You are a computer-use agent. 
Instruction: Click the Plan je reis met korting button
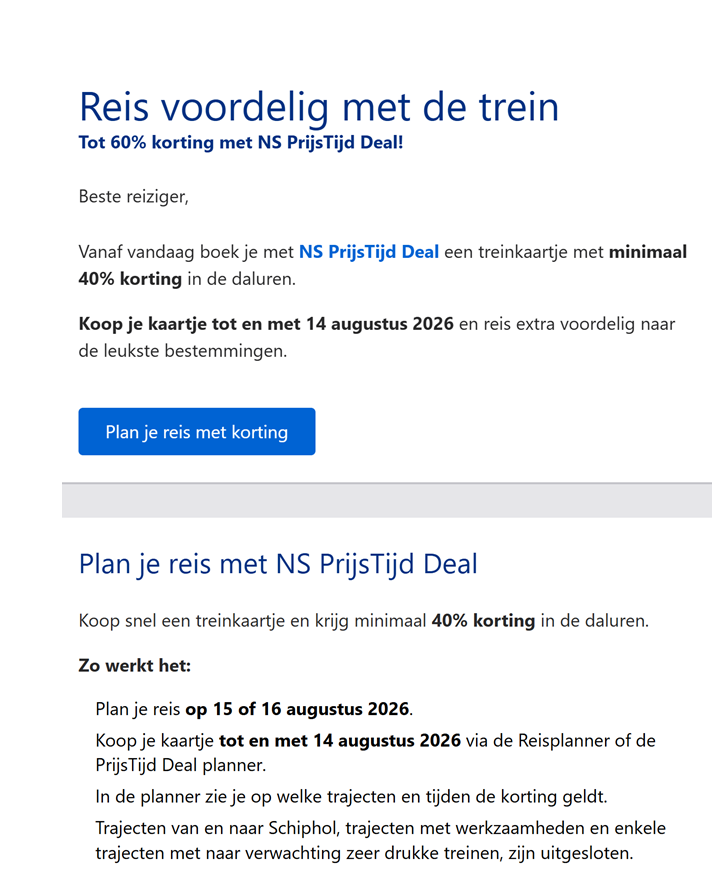point(196,431)
